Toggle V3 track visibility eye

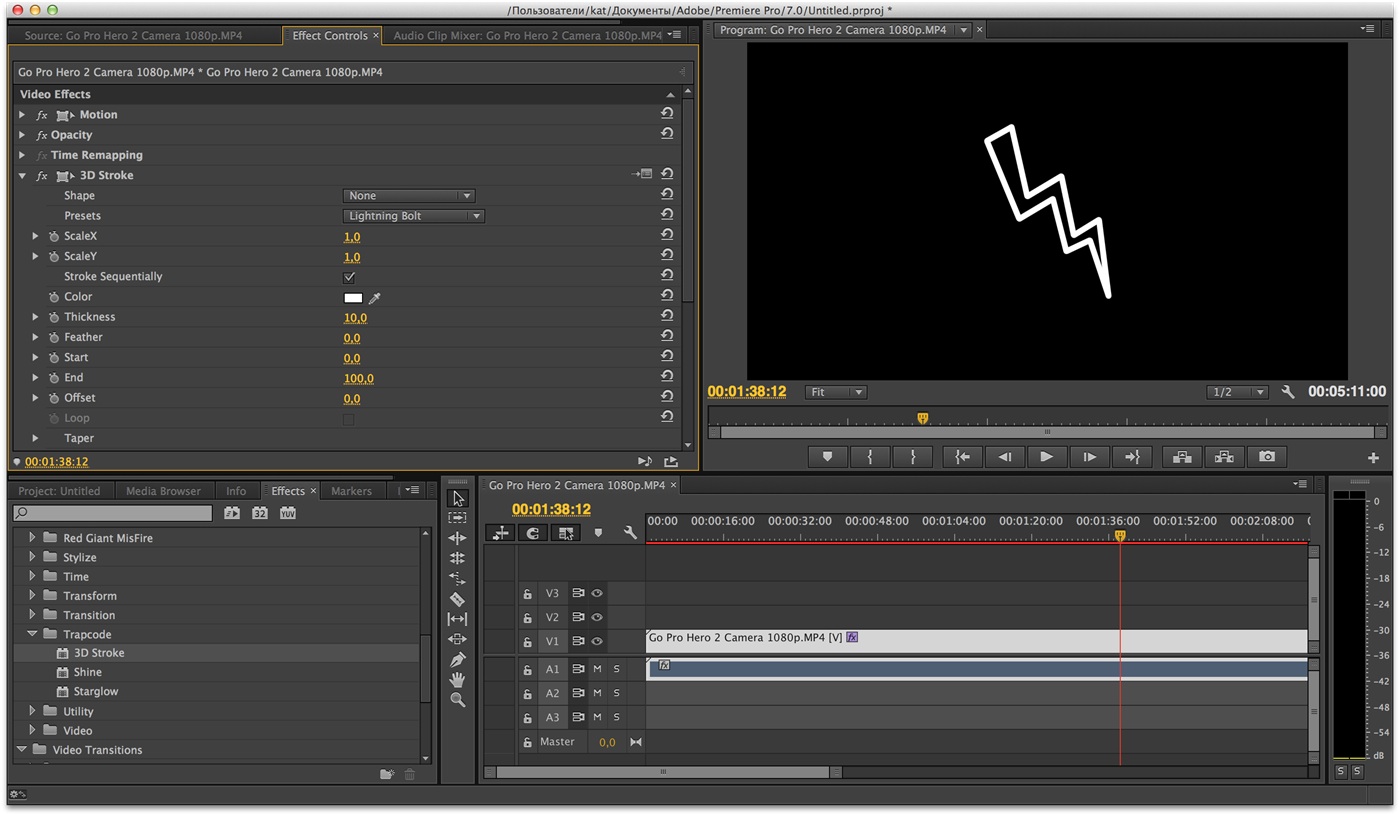point(597,593)
